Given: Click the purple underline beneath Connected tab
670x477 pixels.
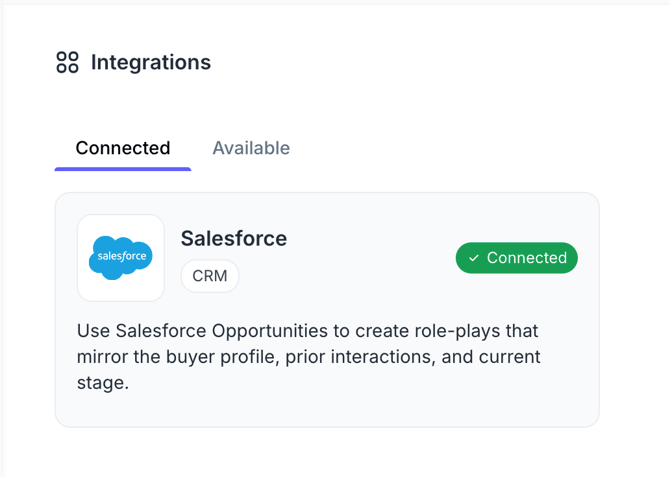Looking at the screenshot, I should [x=123, y=169].
